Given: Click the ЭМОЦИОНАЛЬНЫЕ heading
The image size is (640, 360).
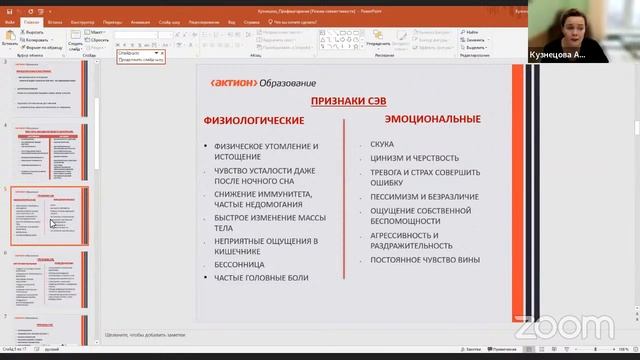Looking at the screenshot, I should [433, 119].
